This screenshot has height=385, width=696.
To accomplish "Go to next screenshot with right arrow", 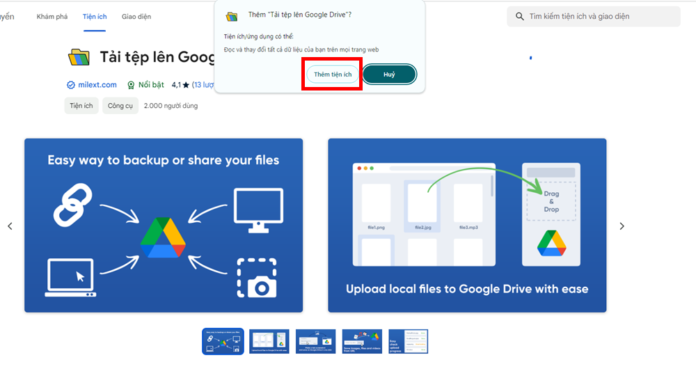I will pyautogui.click(x=622, y=226).
